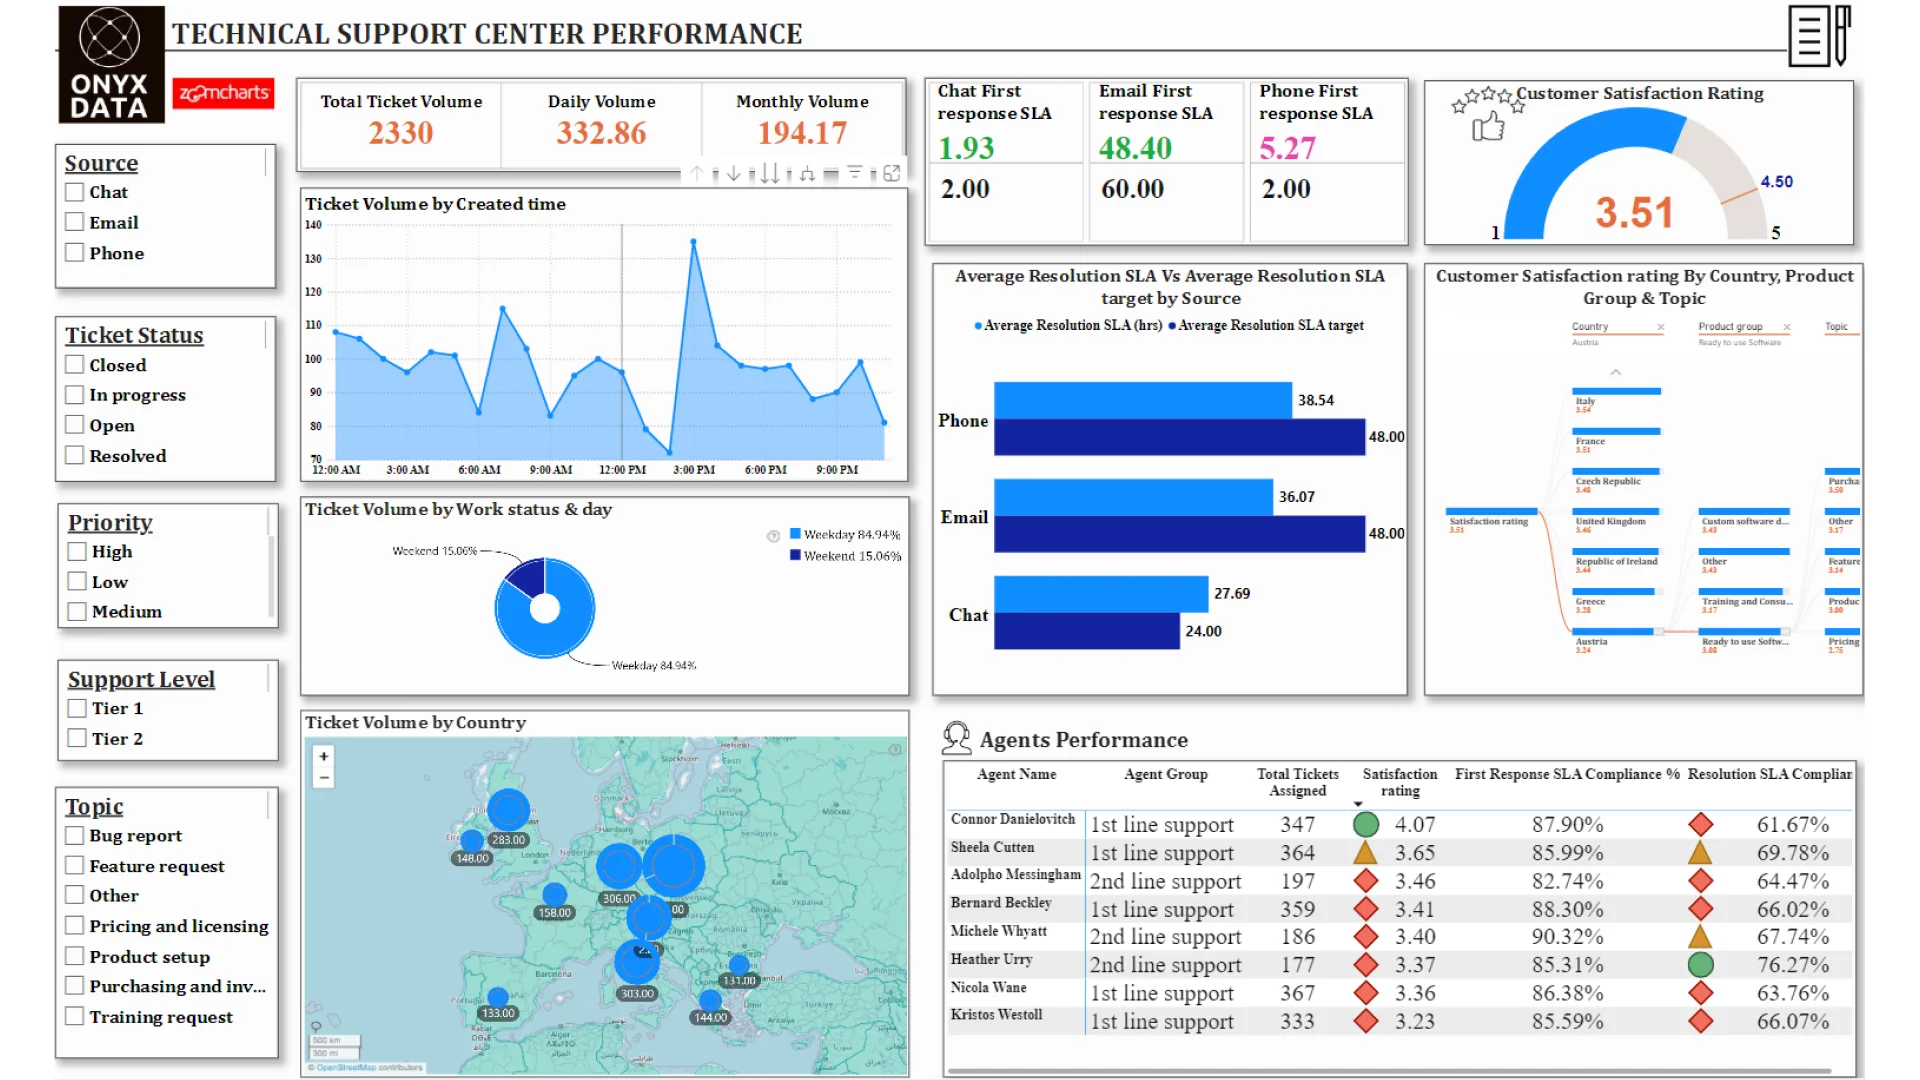Remove the Country level with its X

click(1660, 327)
